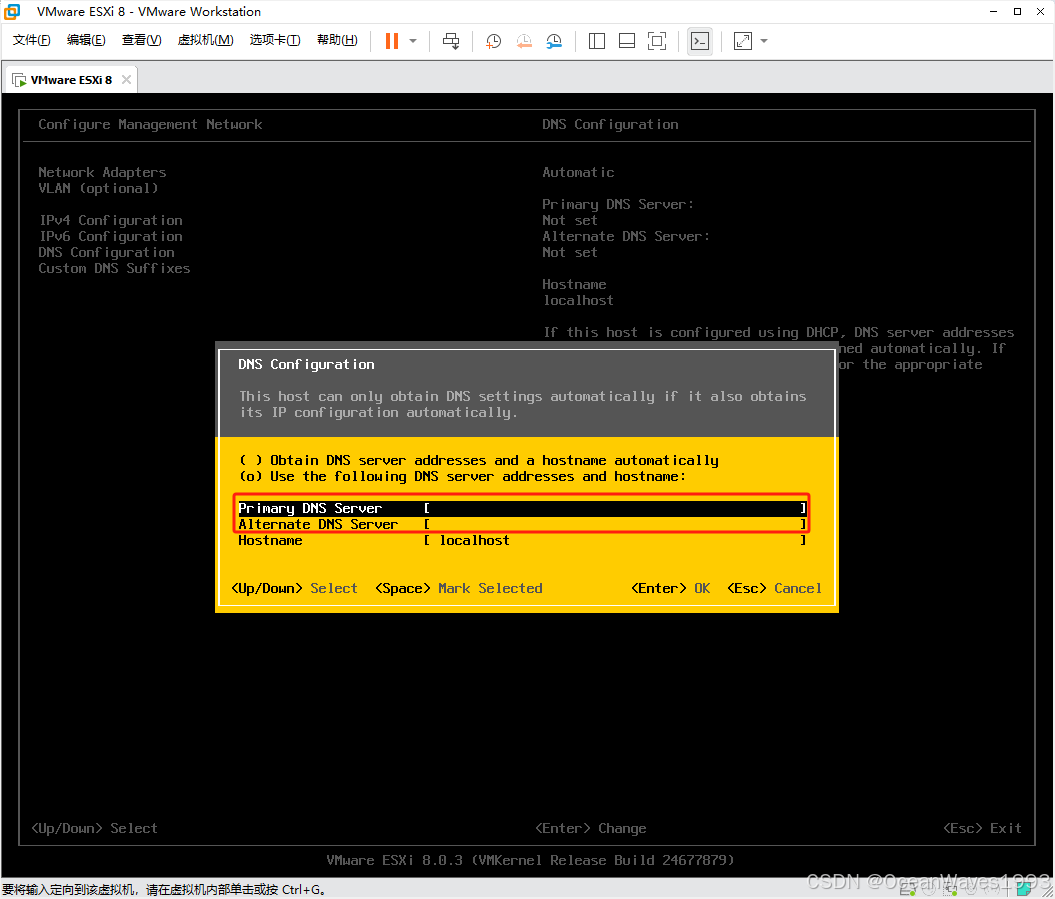The height and width of the screenshot is (899, 1055).
Task: Click <Up/Down> Select hint in dialog
Action: coord(295,589)
